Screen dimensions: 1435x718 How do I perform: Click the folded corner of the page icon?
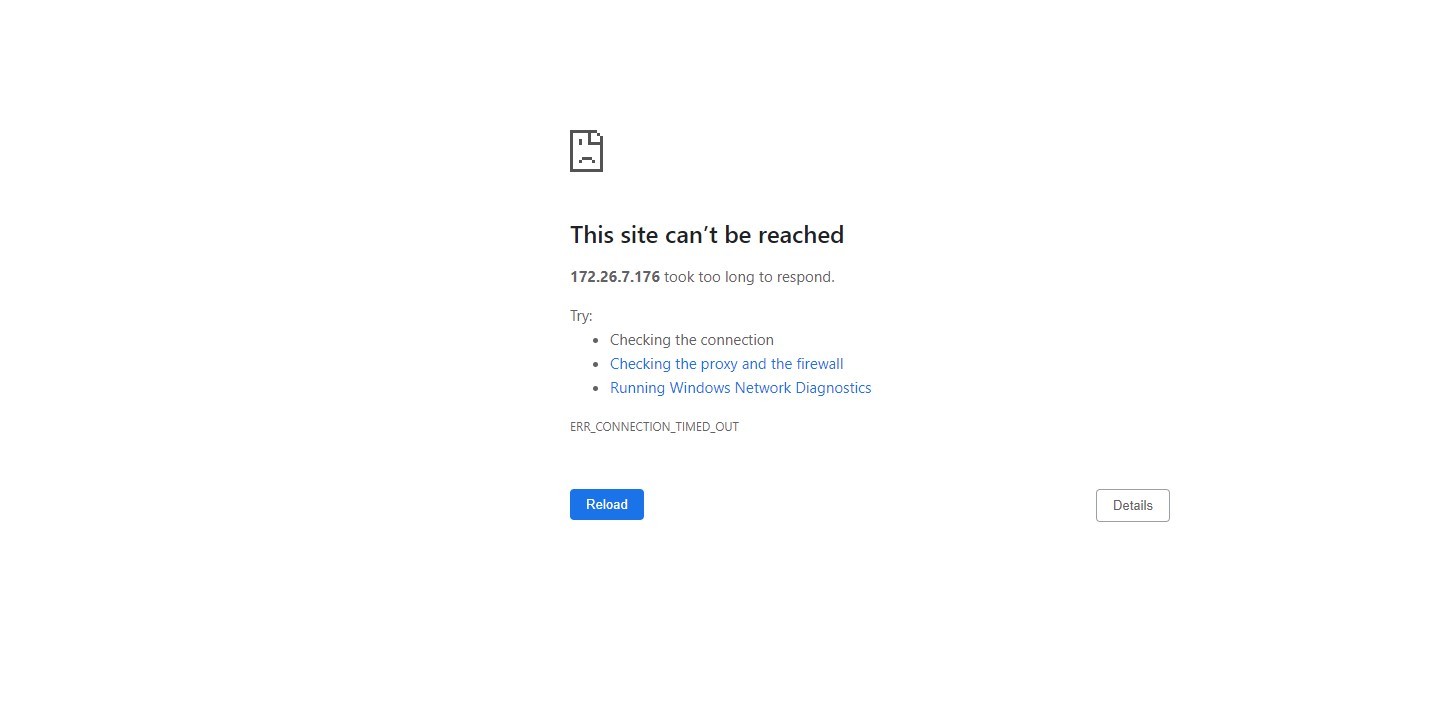click(597, 137)
